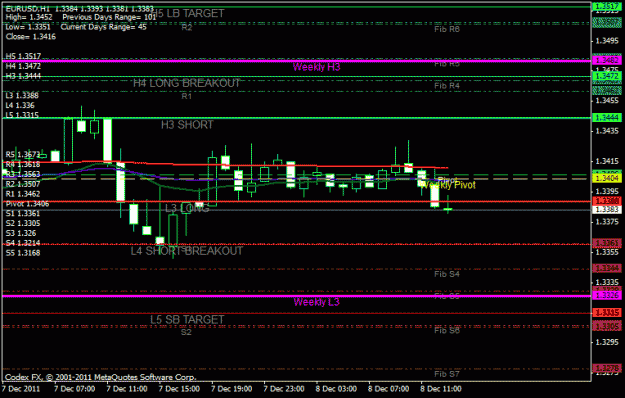Viewport: 625px width, 398px height.
Task: Select the '7 Dec 11:00' time axis label
Action: click(x=127, y=389)
